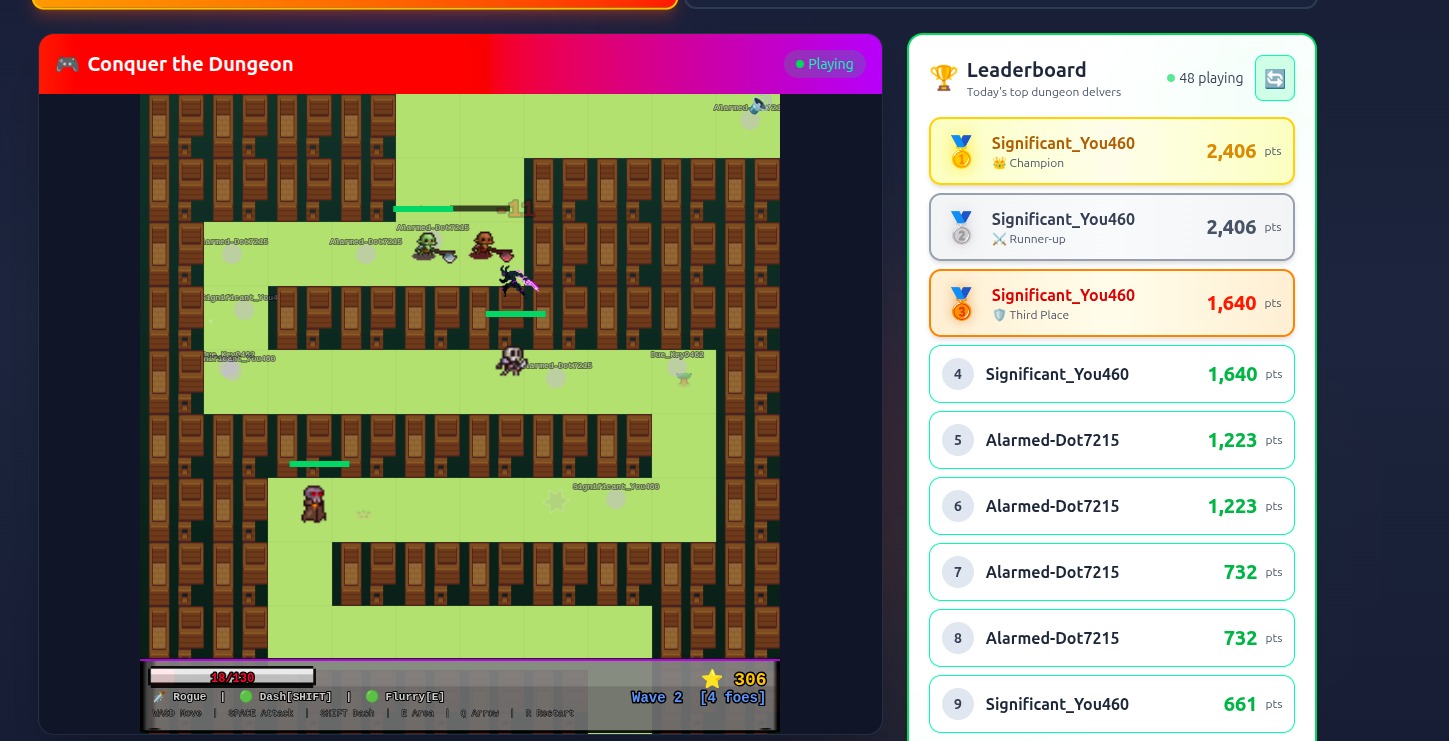
Task: Click the silver second-place medal icon
Action: click(x=961, y=228)
